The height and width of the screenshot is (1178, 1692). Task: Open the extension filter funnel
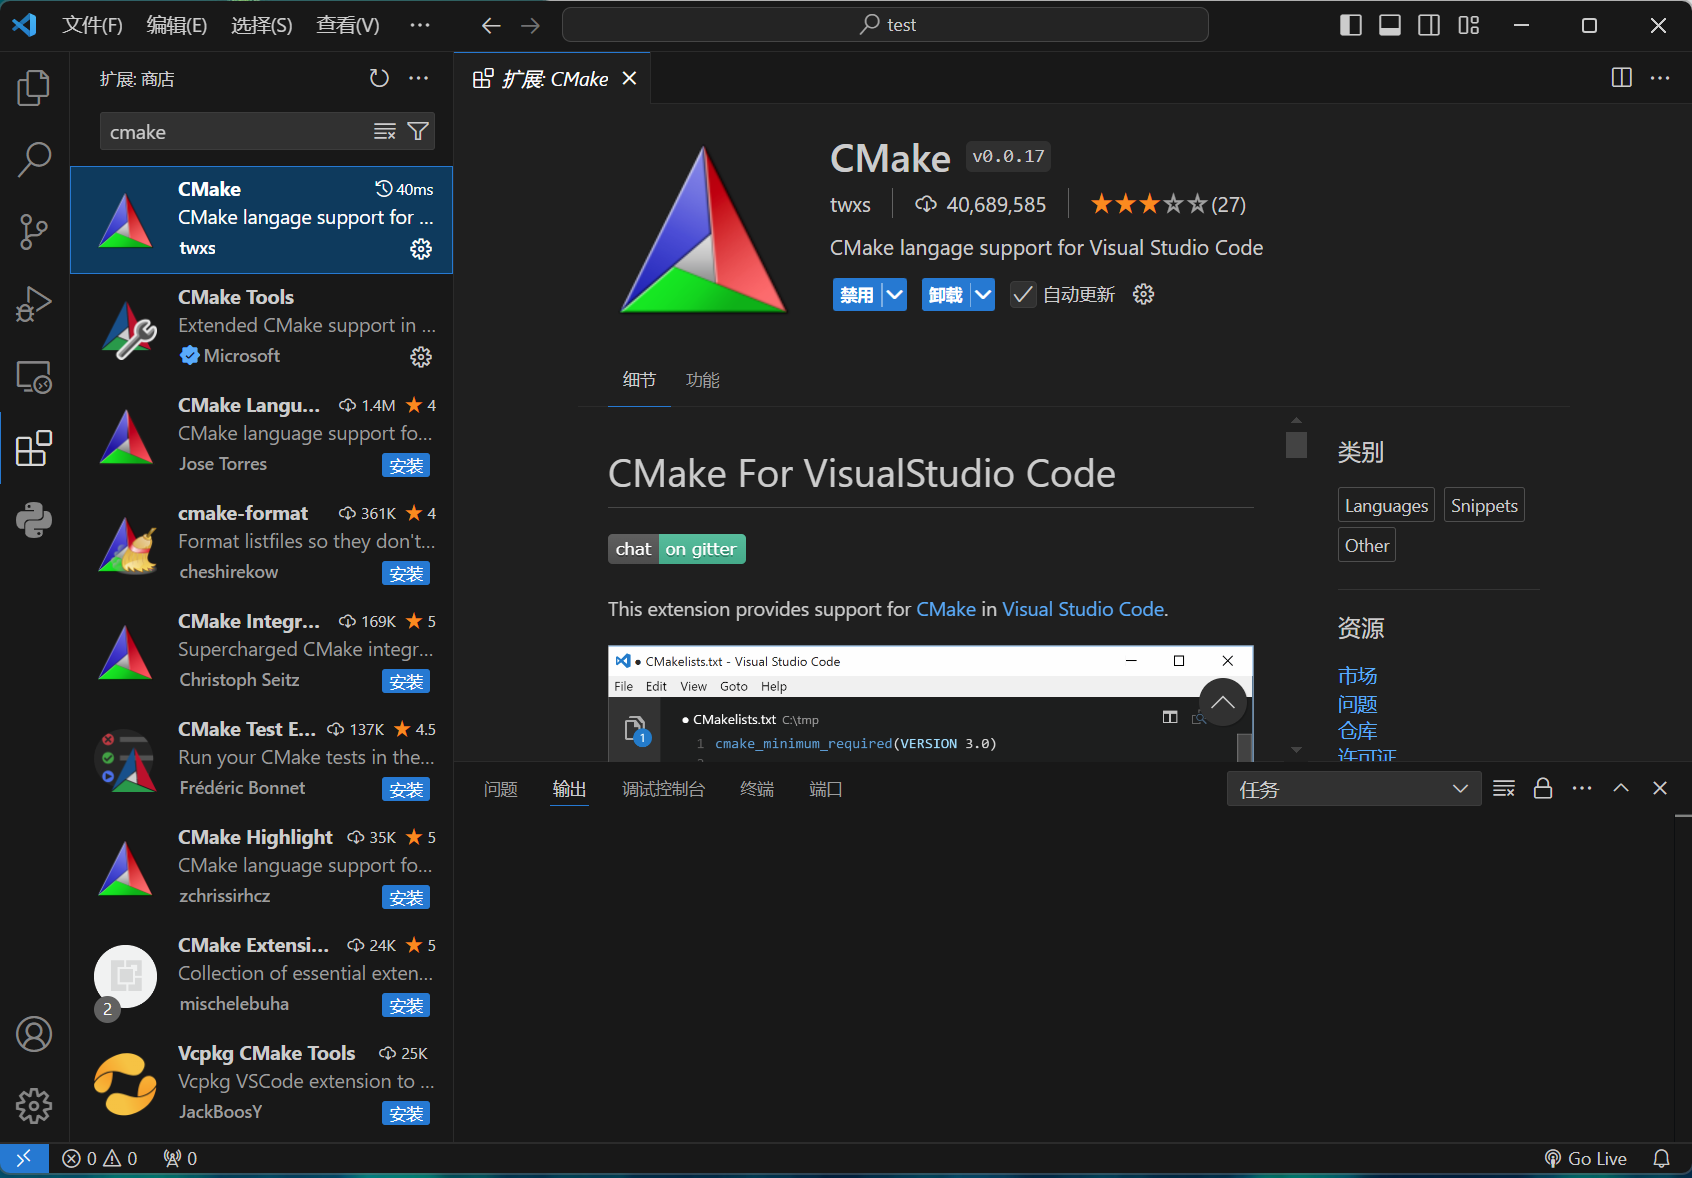tap(419, 132)
